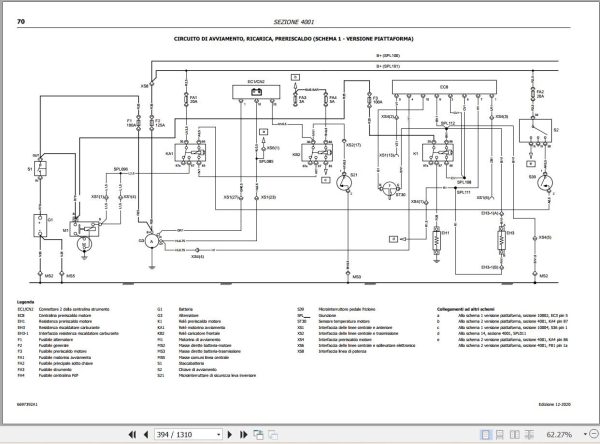
Task: Click the F3 100A fuse label
Action: point(377,100)
